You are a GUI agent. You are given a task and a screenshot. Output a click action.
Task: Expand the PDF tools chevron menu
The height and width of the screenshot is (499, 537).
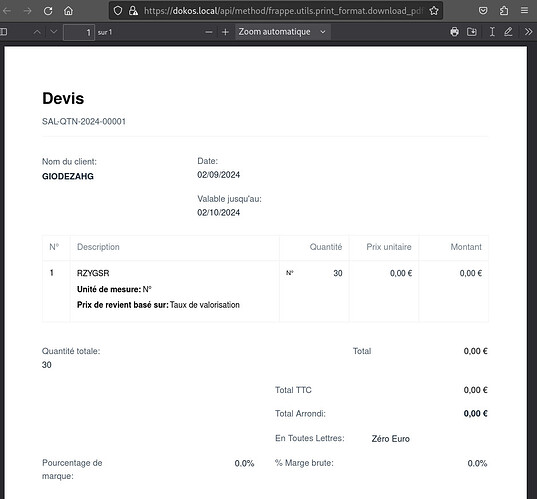528,32
